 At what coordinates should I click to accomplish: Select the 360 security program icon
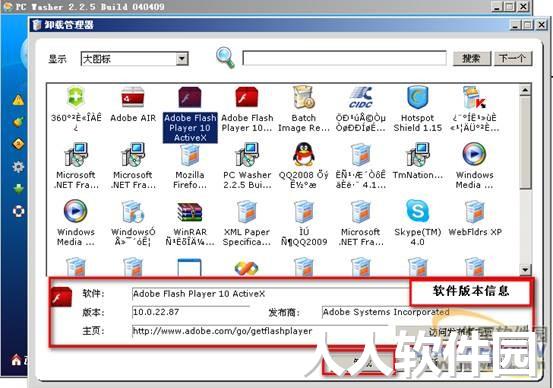(75, 97)
